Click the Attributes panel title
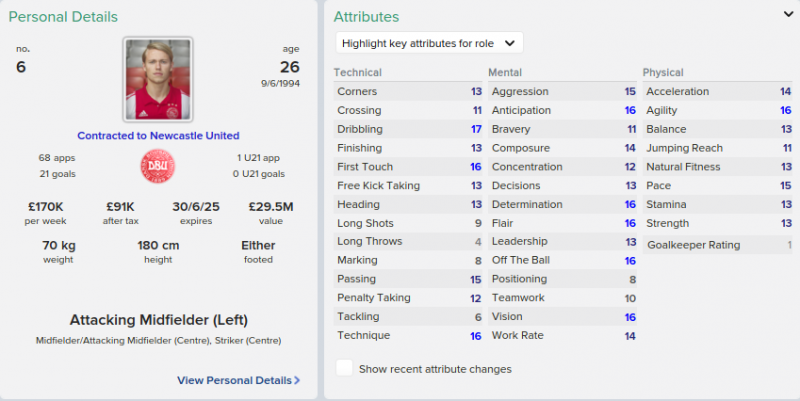Screen dimensions: 800x401 pyautogui.click(x=366, y=17)
